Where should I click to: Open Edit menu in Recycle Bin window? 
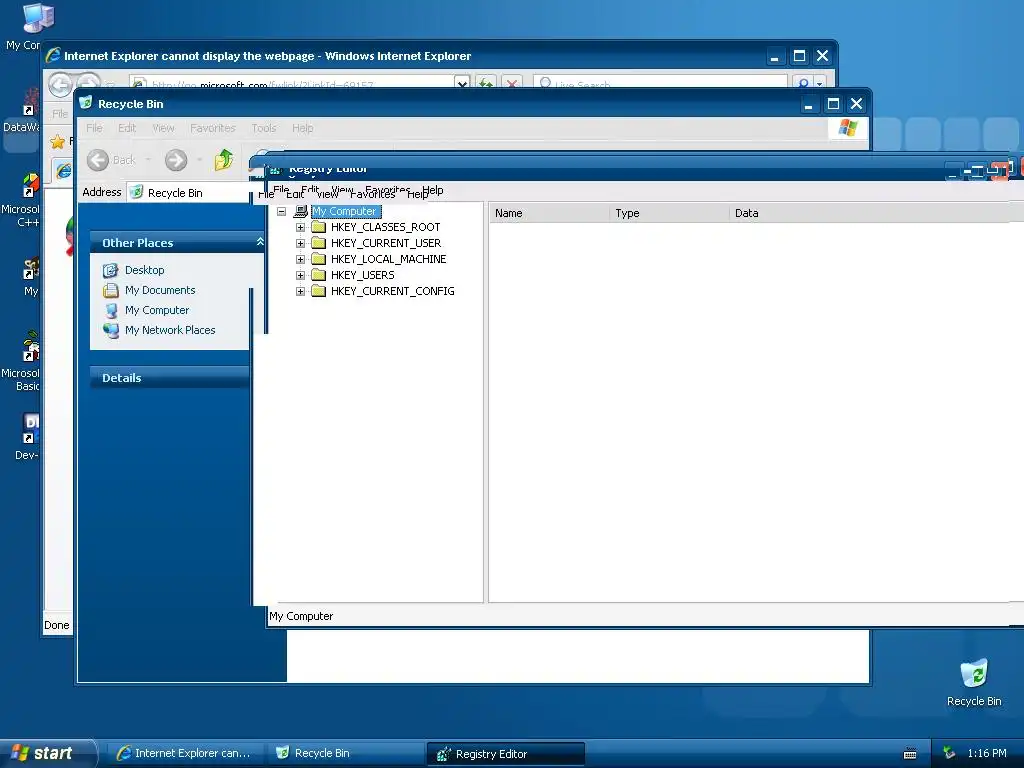[x=127, y=128]
